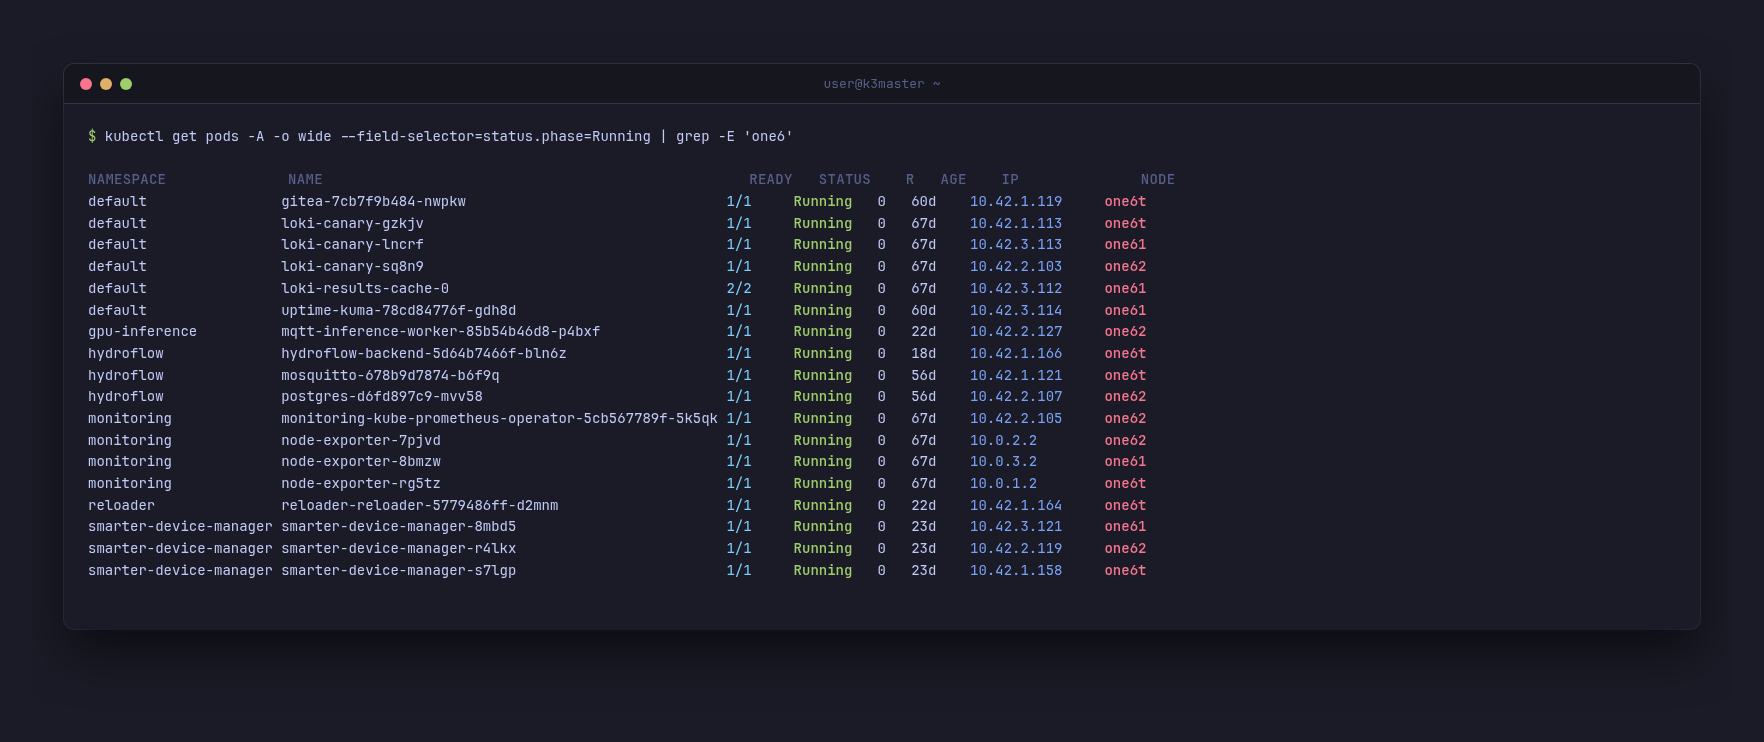Click IP address 10.0.2.2
Viewport: 1764px width, 742px height.
(1003, 441)
